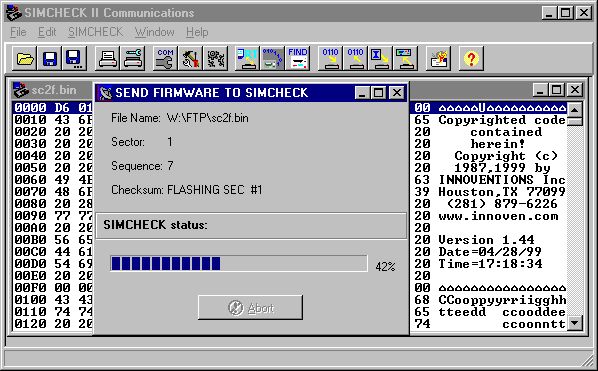Close the Send Firmware dialog
The width and height of the screenshot is (598, 371).
(397, 93)
